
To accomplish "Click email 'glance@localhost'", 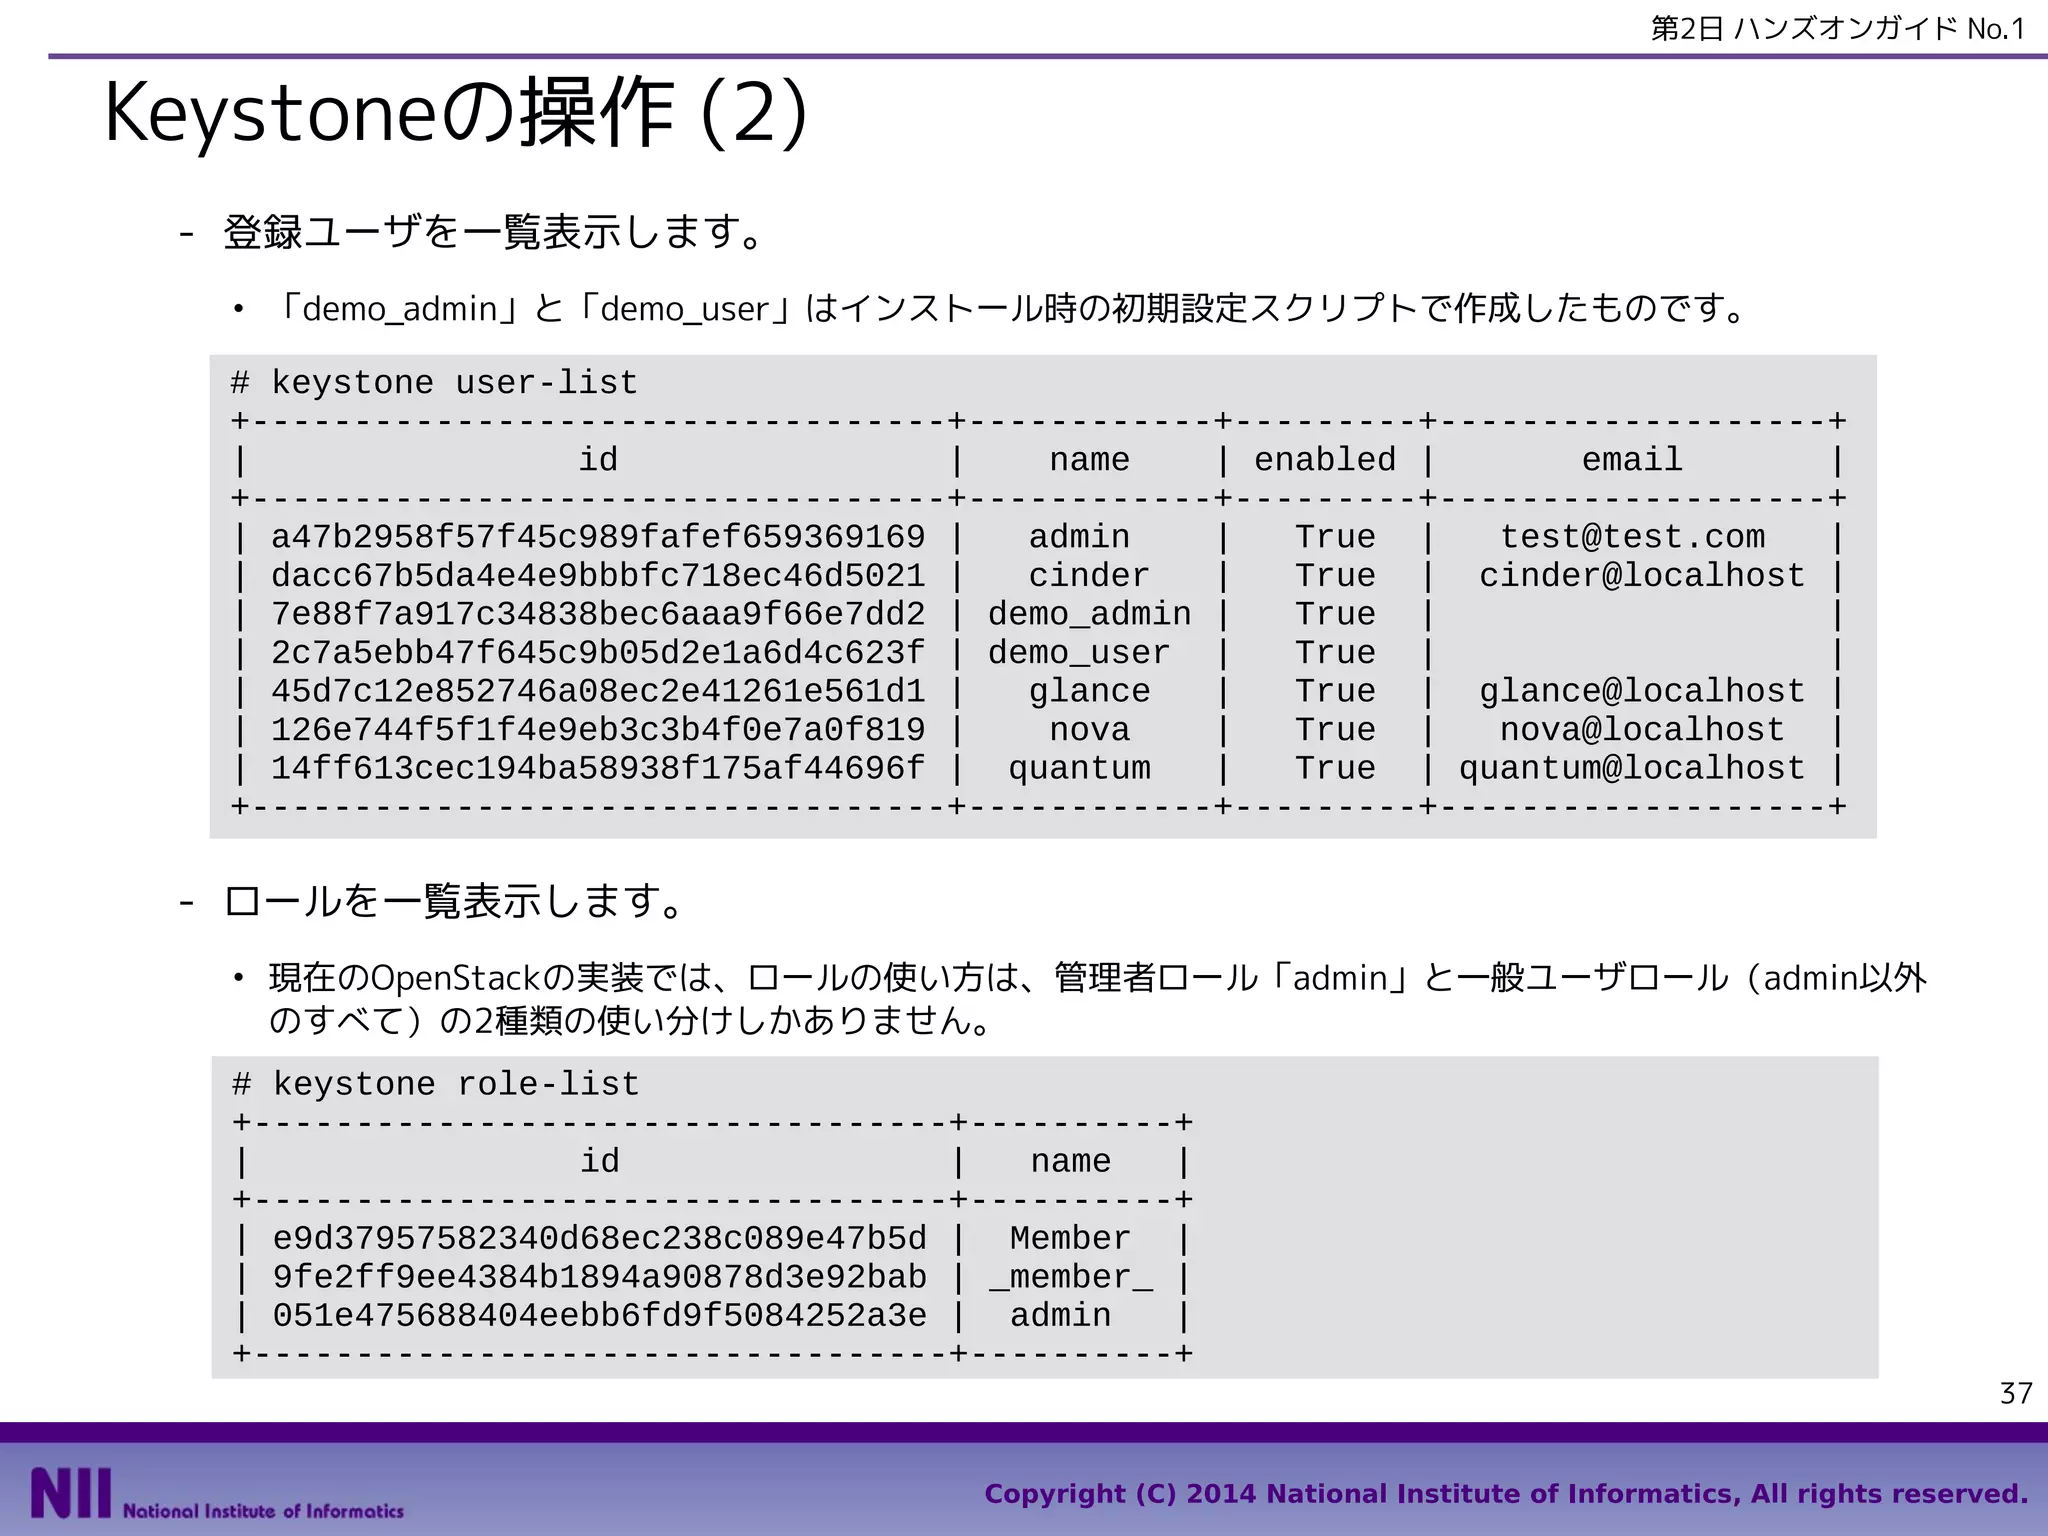I will [x=1642, y=691].
